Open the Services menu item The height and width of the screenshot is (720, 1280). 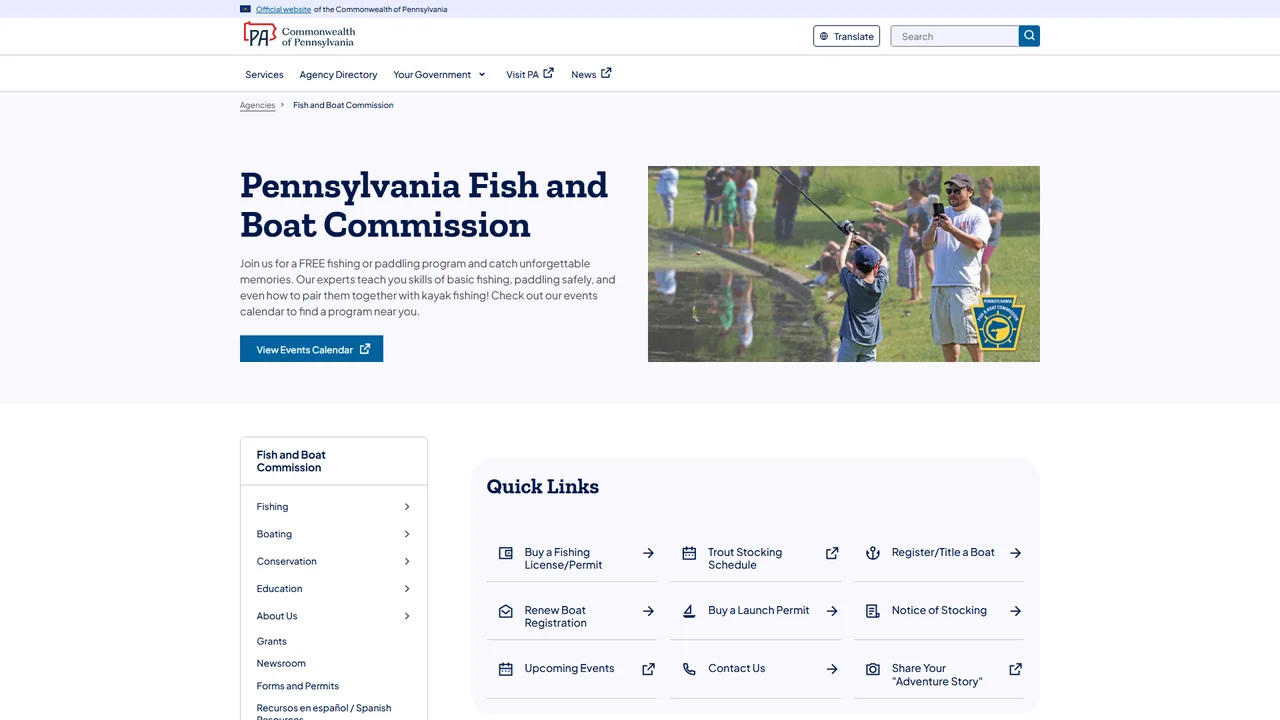[264, 75]
